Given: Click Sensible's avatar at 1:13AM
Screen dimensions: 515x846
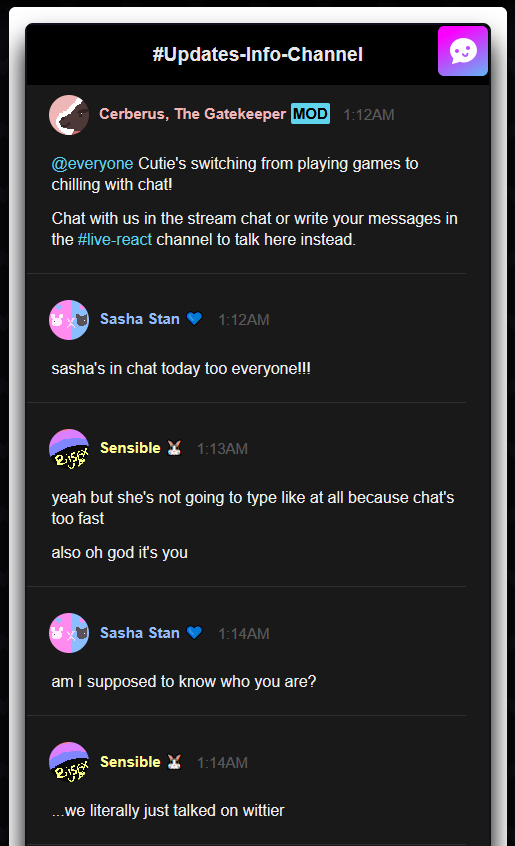Looking at the screenshot, I should (x=69, y=449).
